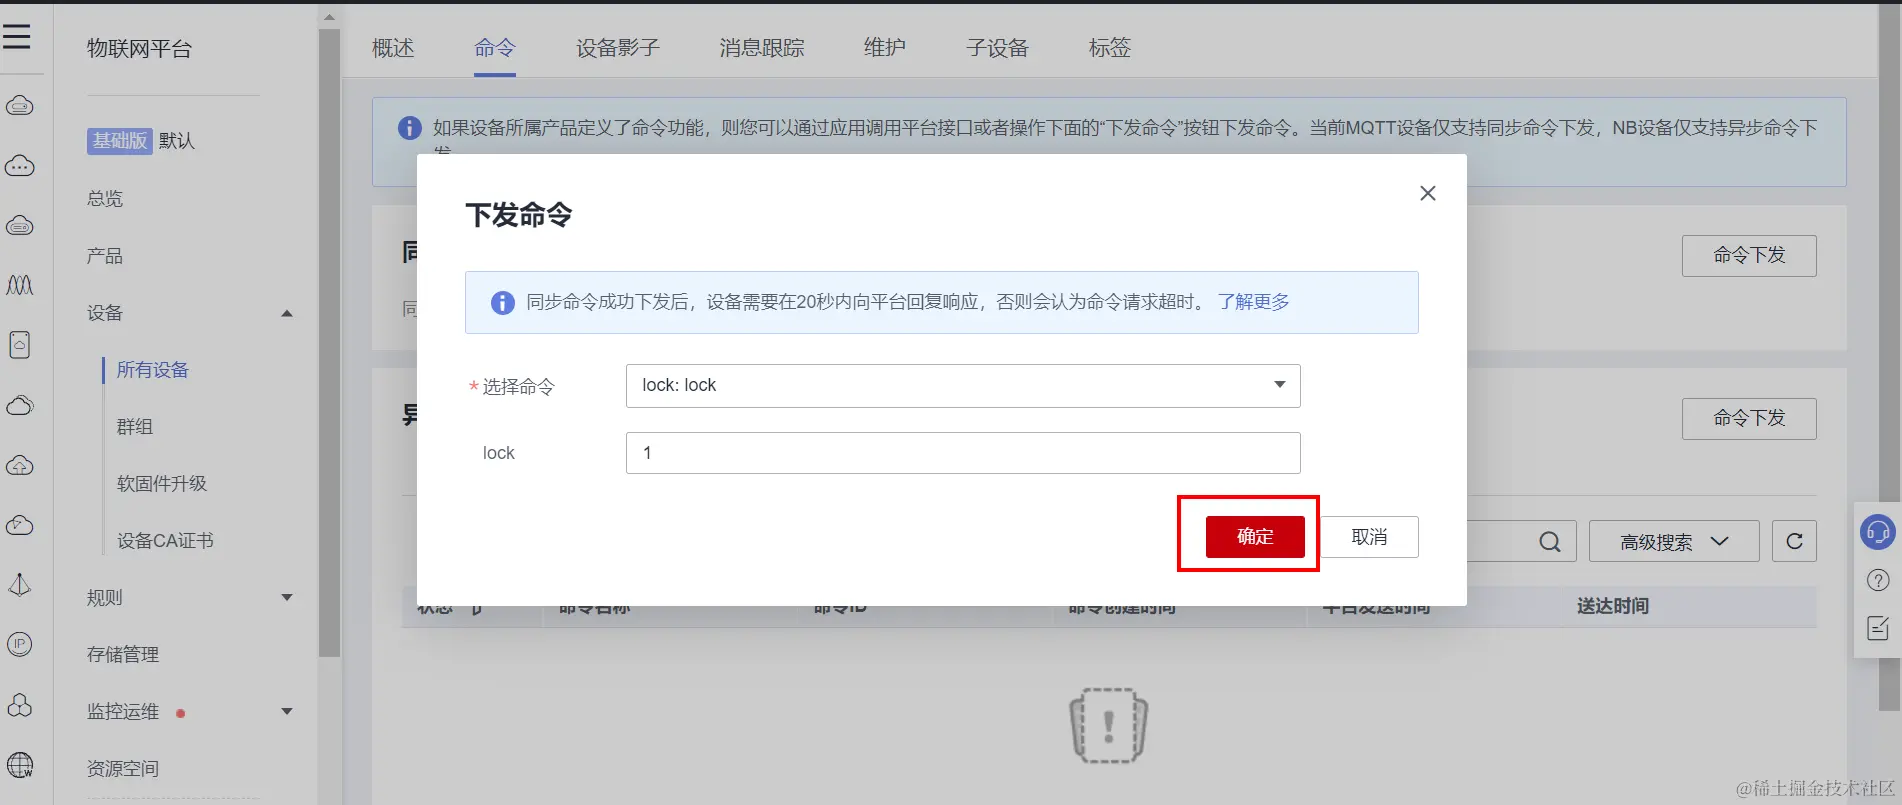1902x805 pixels.
Task: Click the search magnifier icon
Action: (1550, 541)
